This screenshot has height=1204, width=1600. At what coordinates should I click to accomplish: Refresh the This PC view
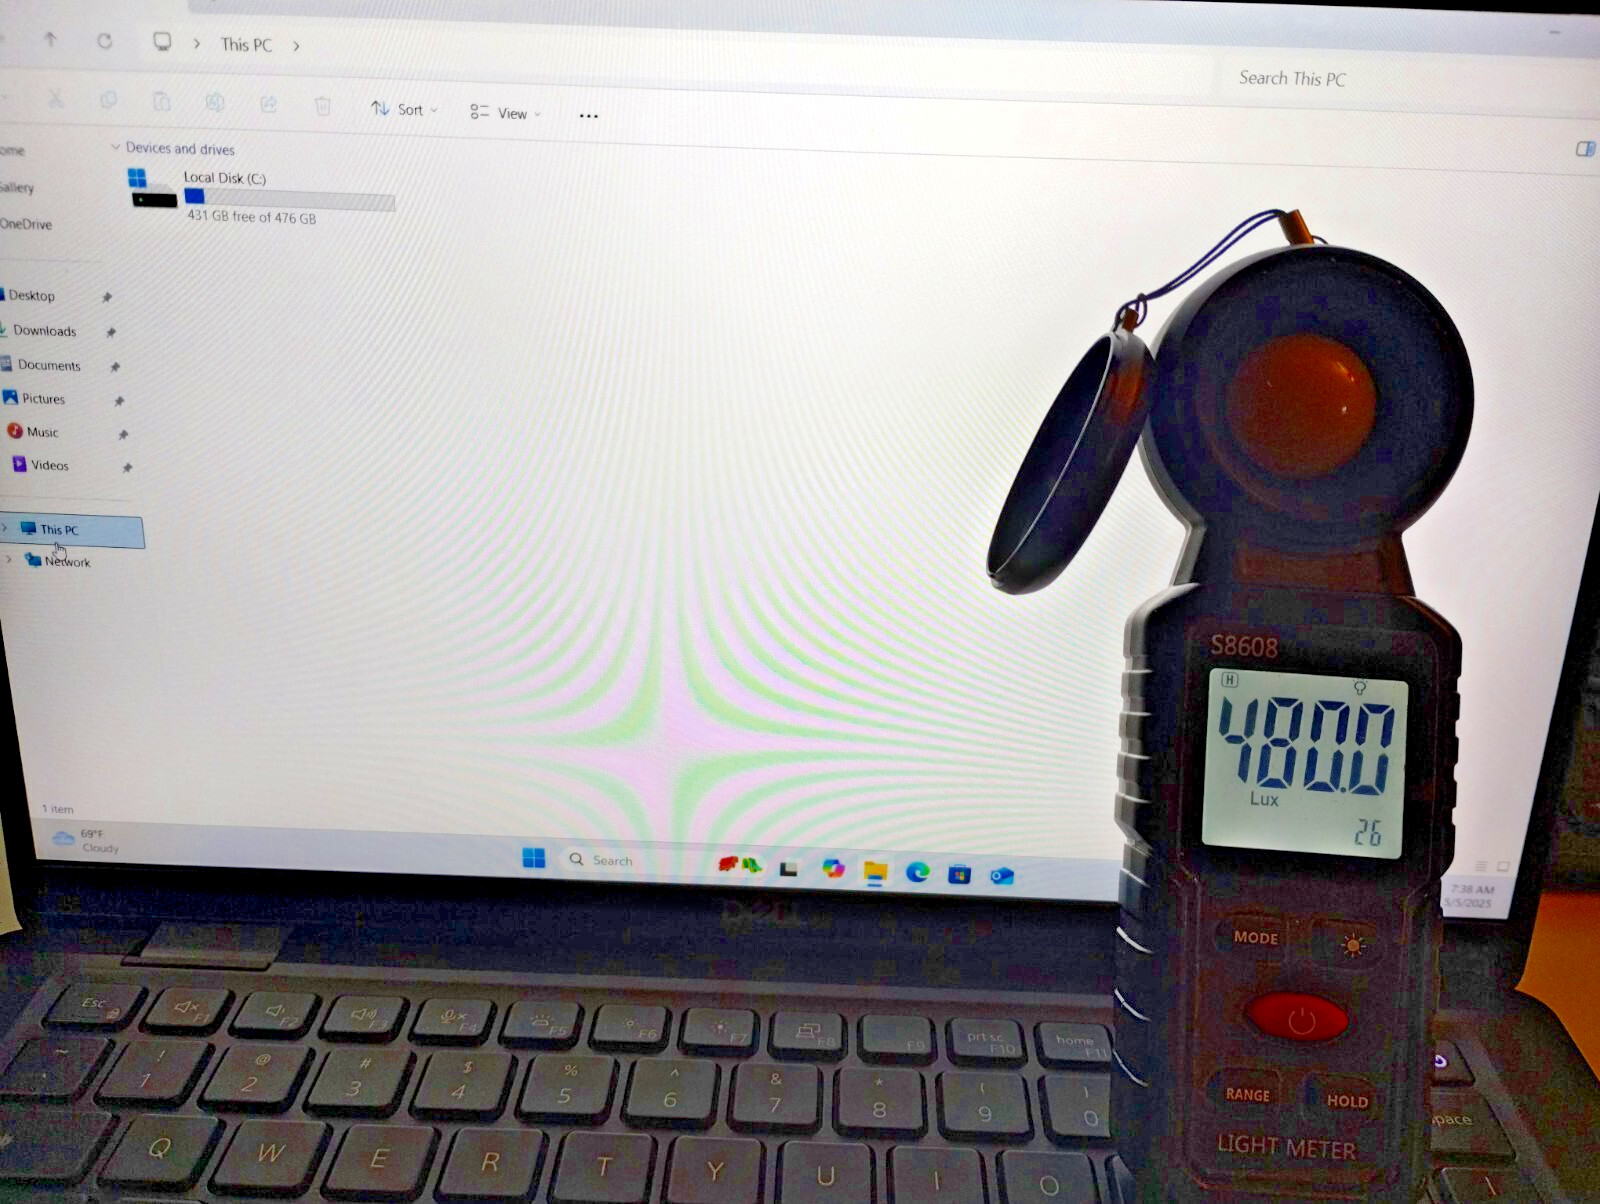(x=104, y=41)
